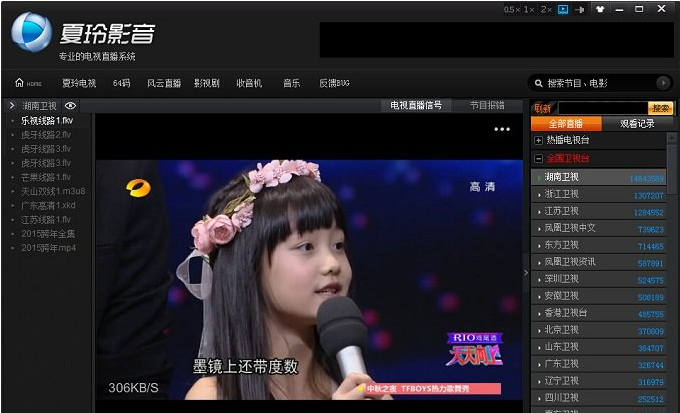Set window size to 1x

click(x=529, y=9)
